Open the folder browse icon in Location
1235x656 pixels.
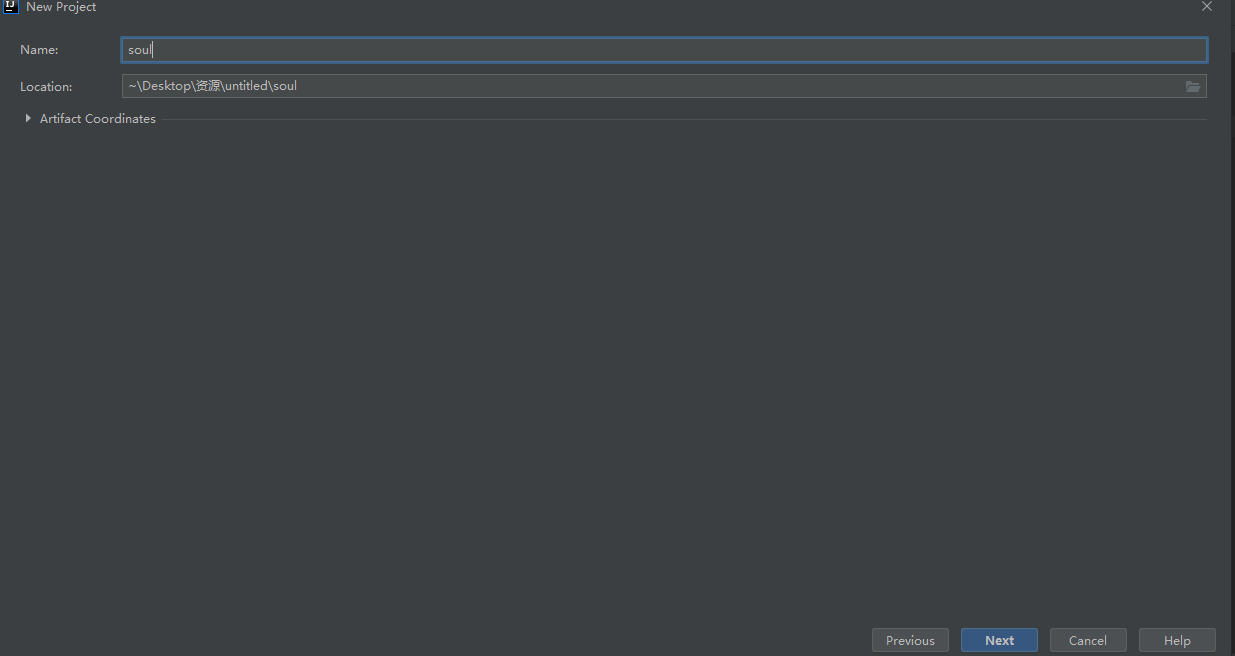pyautogui.click(x=1193, y=86)
